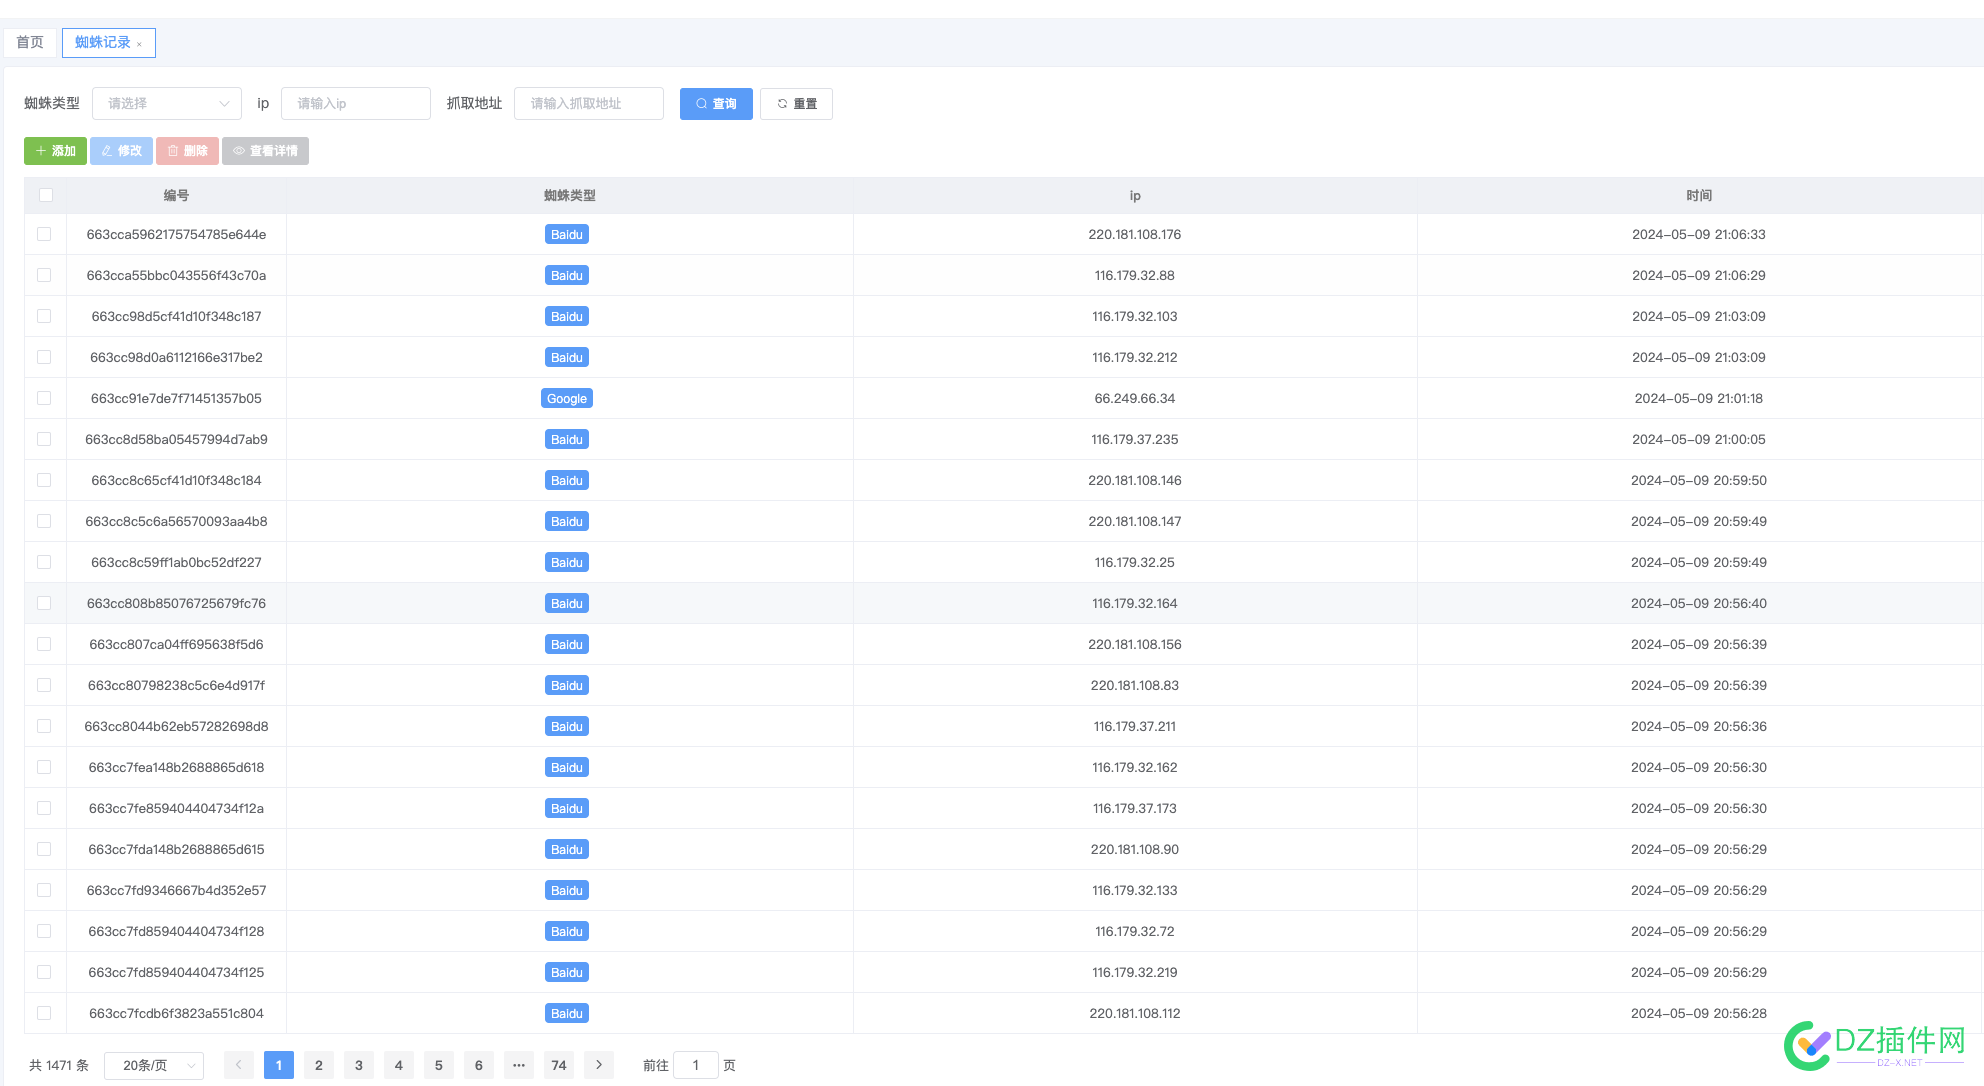Click the 查询 search button

716,104
